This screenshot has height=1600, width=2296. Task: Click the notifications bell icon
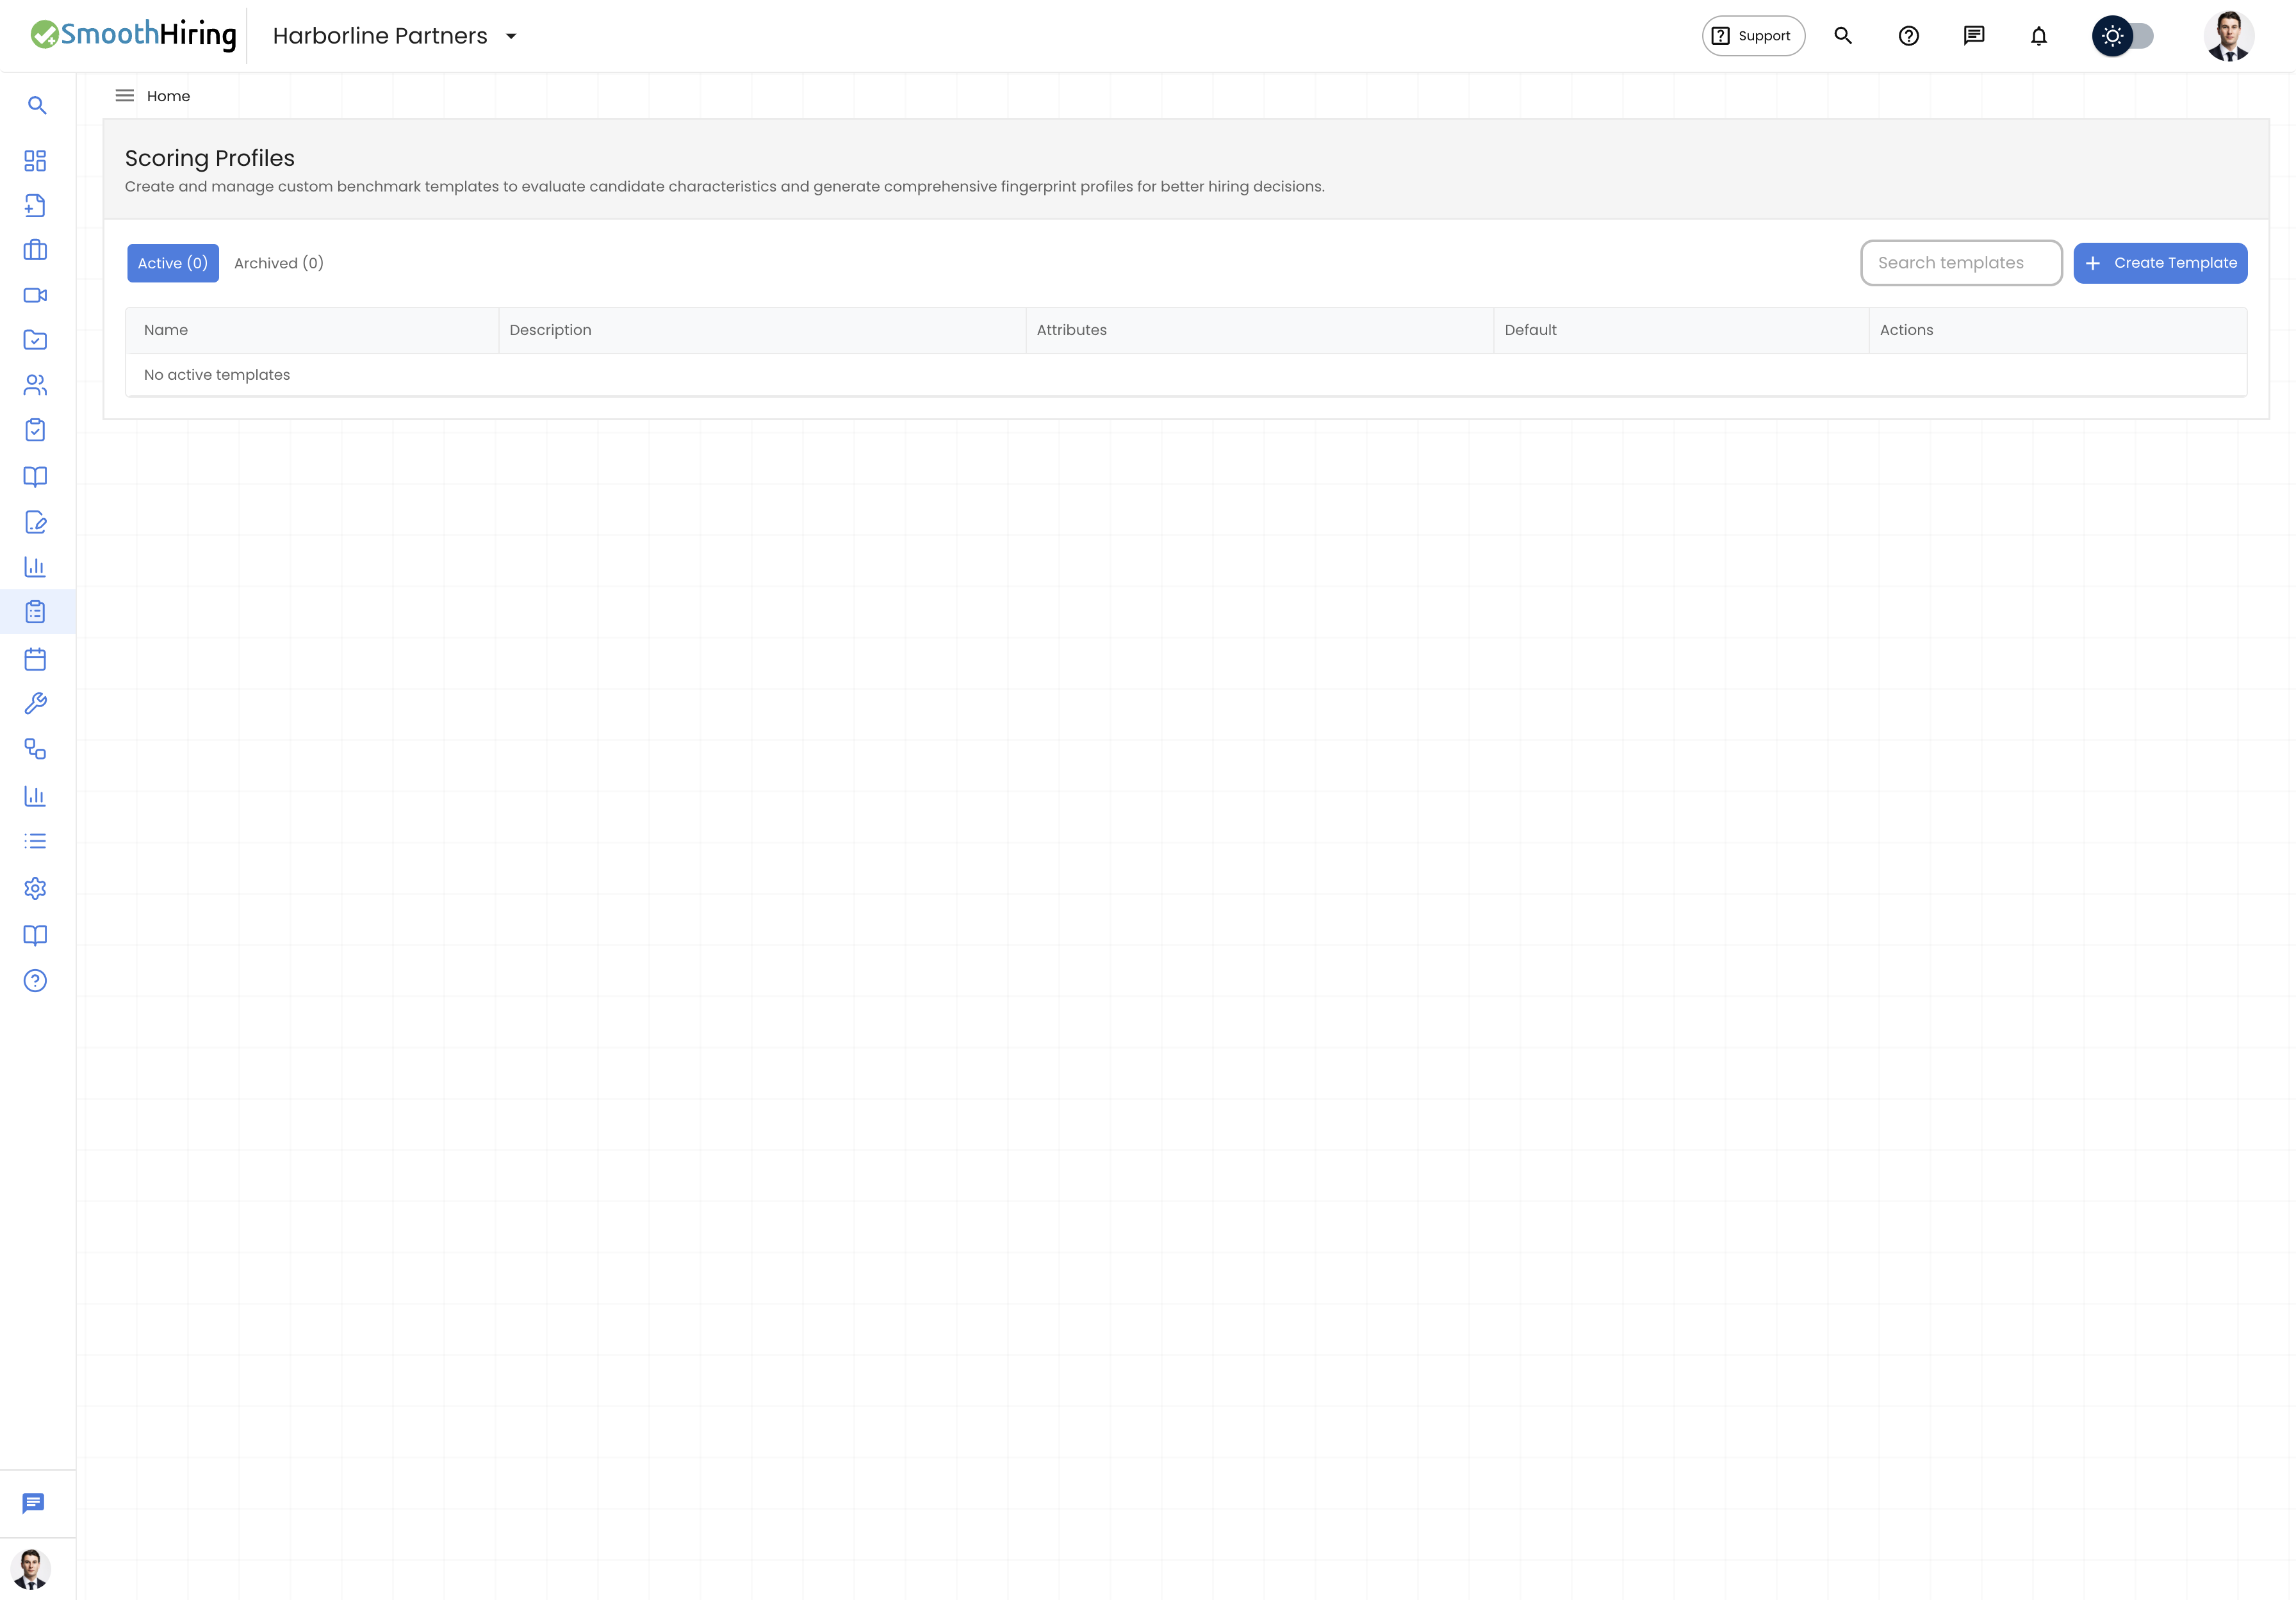(x=2038, y=36)
